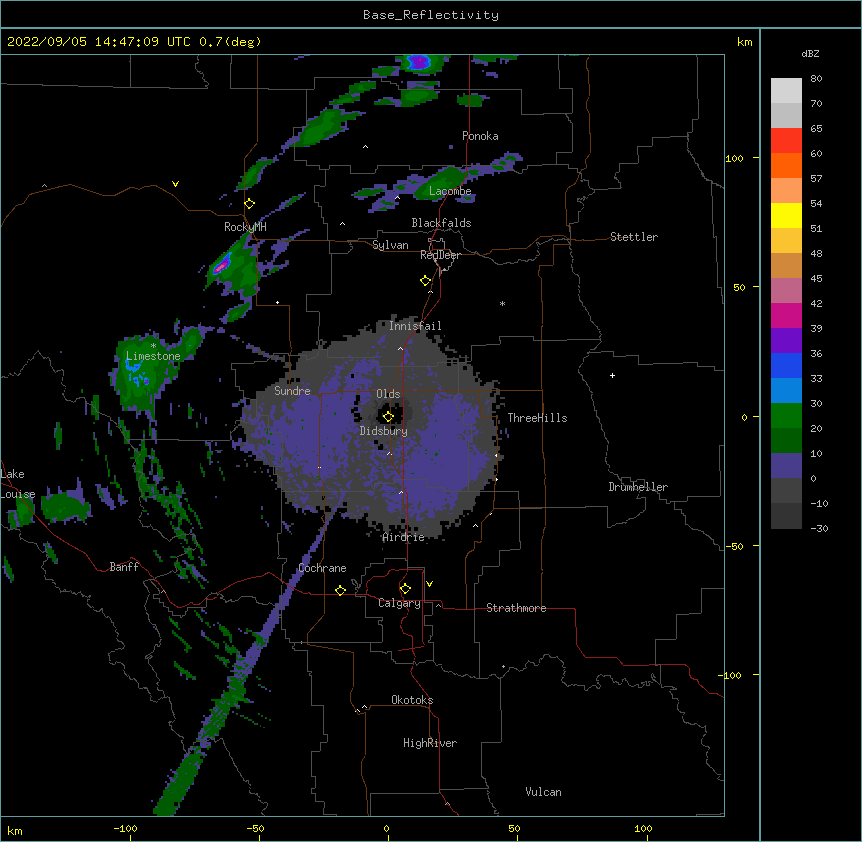Click the Base_Reflectivity title

pos(431,15)
